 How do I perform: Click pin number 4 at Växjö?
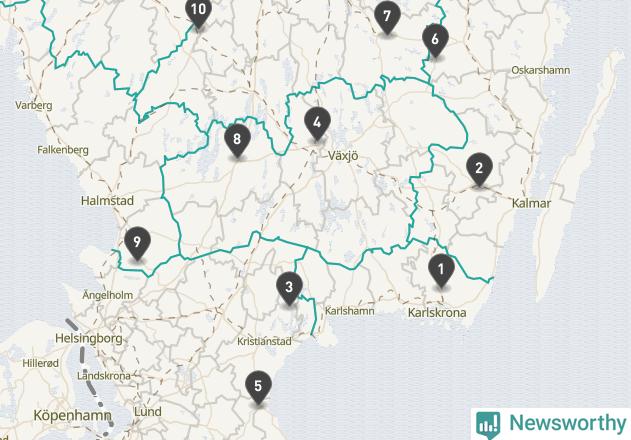(317, 124)
